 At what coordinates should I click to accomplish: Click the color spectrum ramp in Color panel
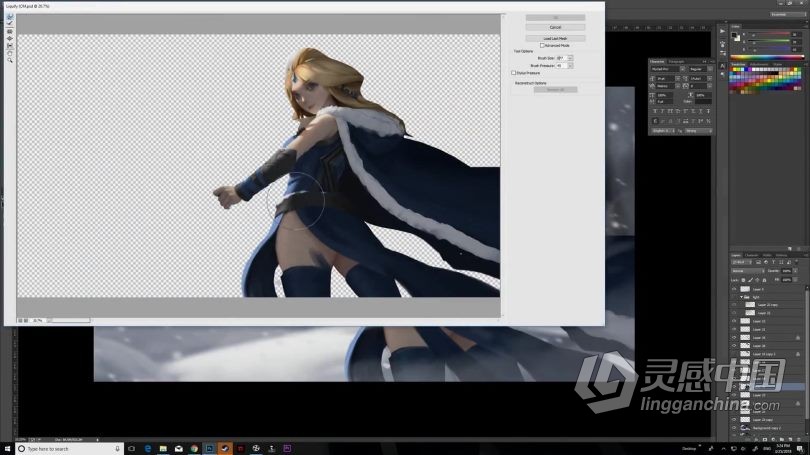click(767, 57)
